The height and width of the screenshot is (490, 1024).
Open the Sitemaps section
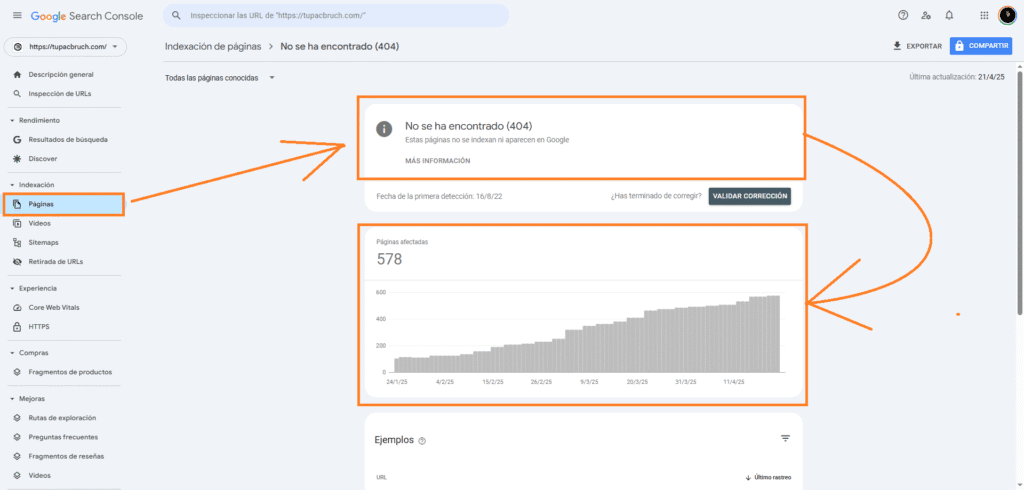click(x=43, y=242)
